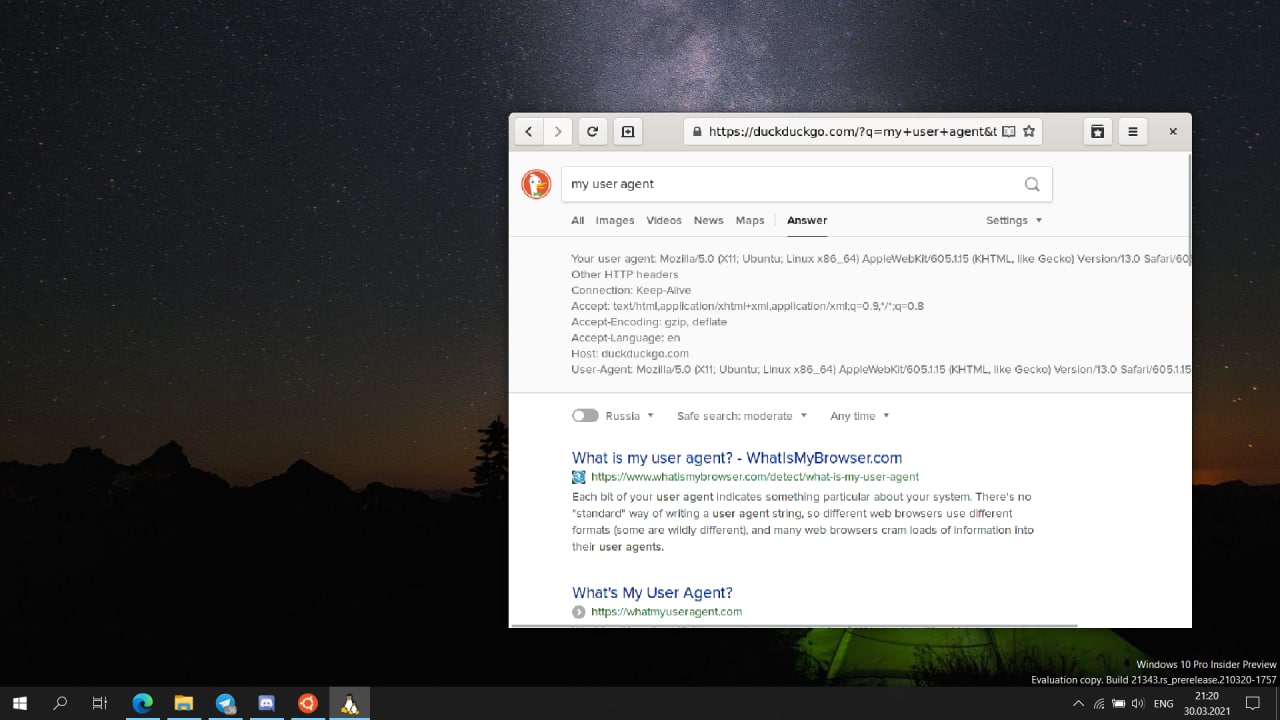This screenshot has height=720, width=1280.
Task: Open notification center
Action: (x=1252, y=704)
